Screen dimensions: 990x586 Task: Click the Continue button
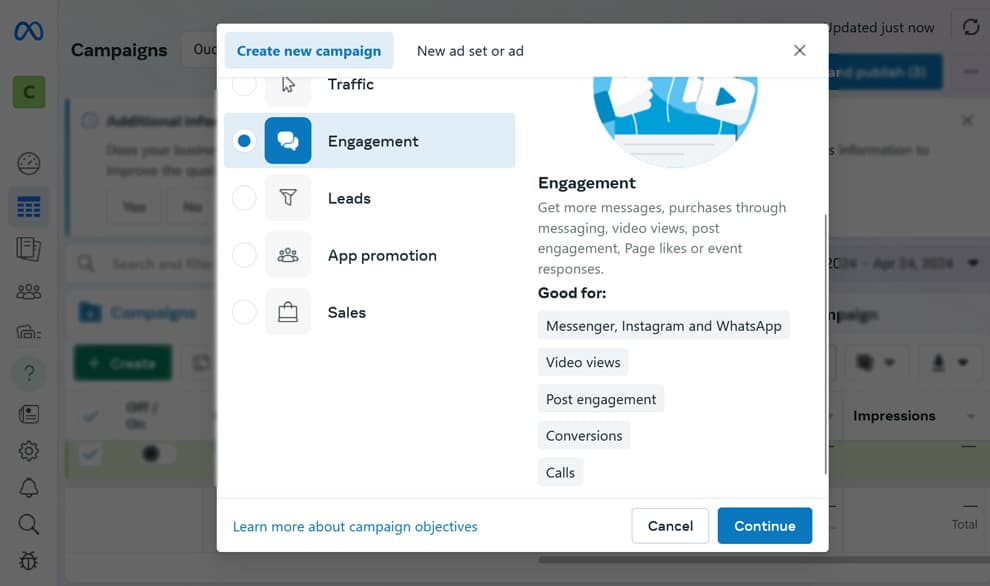[765, 525]
